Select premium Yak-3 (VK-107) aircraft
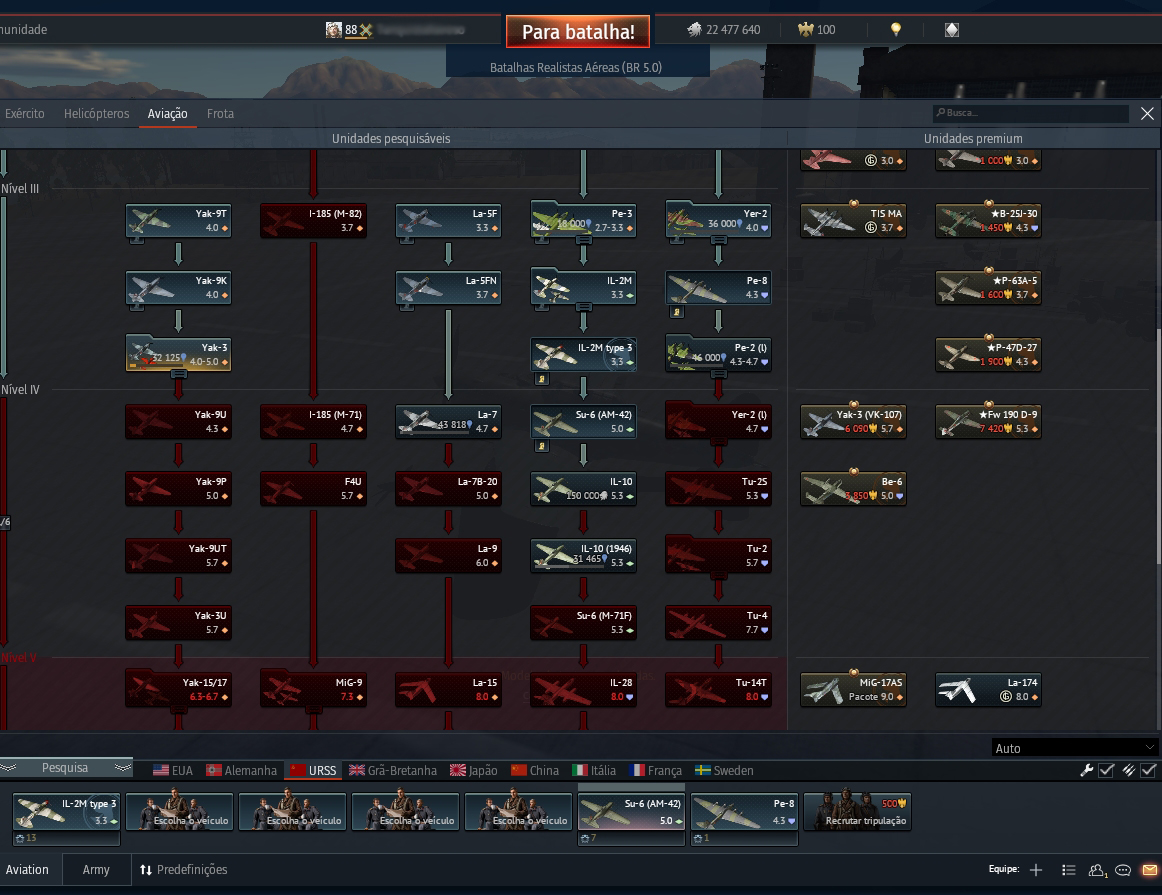Screen dimensions: 1162x895 click(853, 422)
